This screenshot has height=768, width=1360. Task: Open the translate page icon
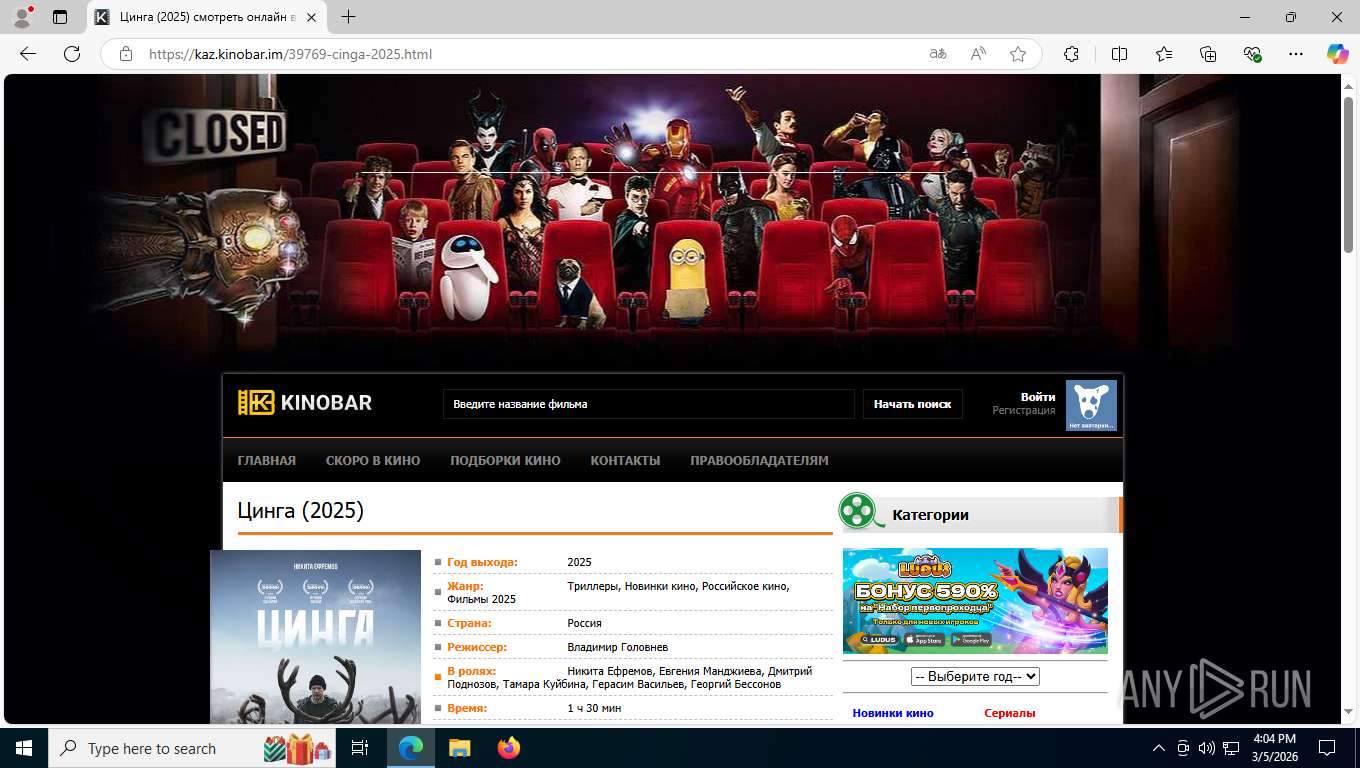click(x=938, y=54)
